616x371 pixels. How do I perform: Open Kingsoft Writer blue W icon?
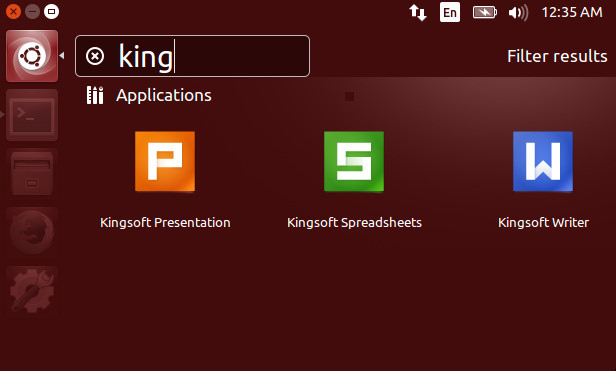(x=543, y=162)
